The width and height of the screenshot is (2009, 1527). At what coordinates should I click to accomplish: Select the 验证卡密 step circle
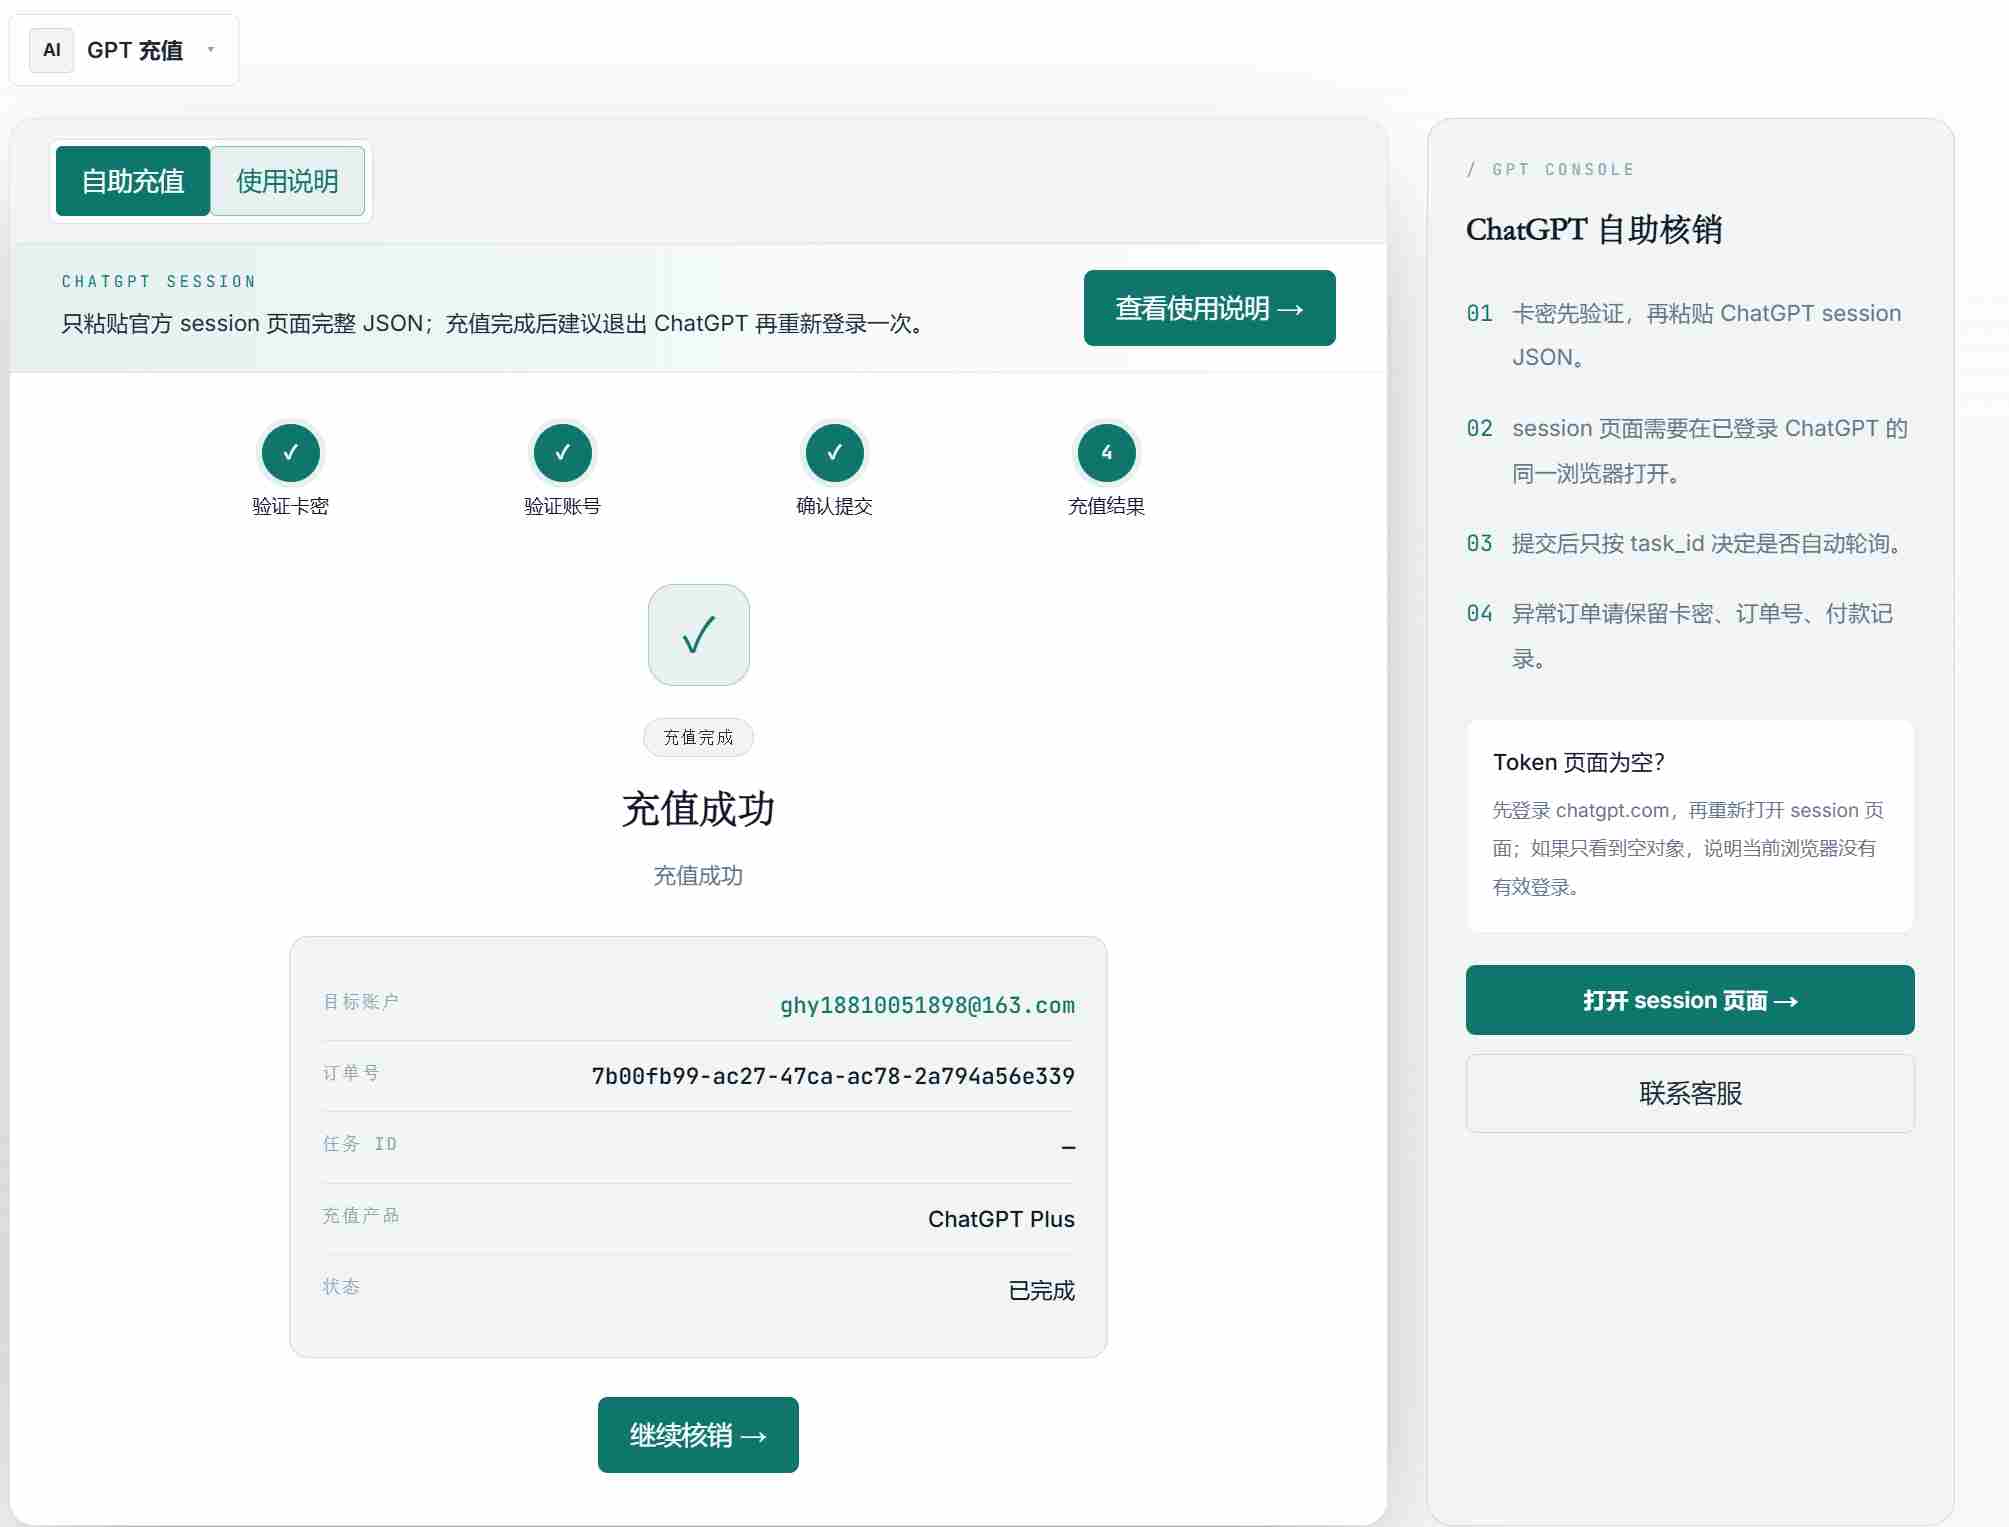click(x=291, y=452)
